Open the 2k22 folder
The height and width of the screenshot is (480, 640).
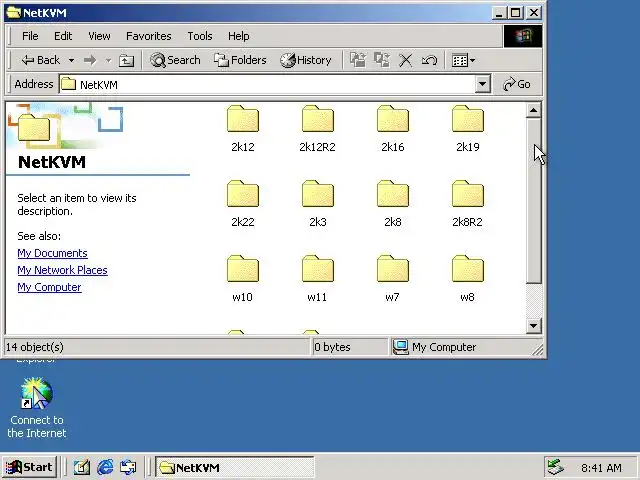pos(243,204)
